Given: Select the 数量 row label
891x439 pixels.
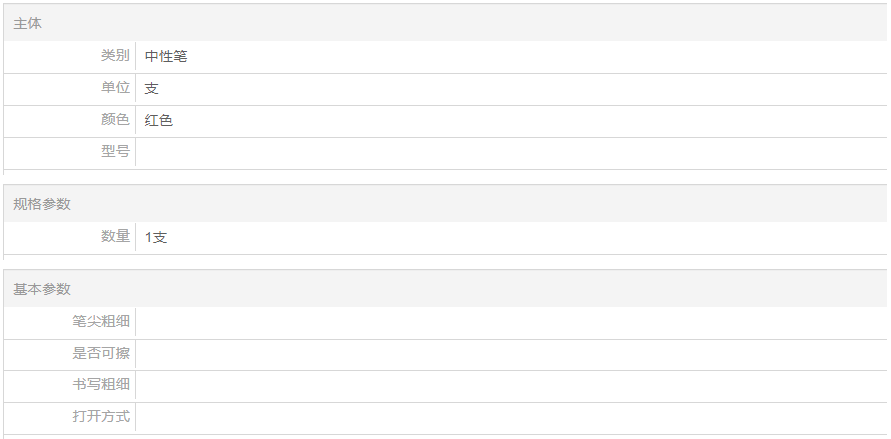Looking at the screenshot, I should [115, 237].
